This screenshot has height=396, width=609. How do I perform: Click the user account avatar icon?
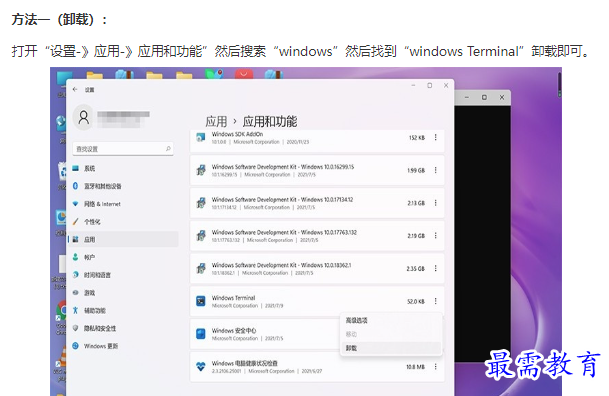point(84,117)
